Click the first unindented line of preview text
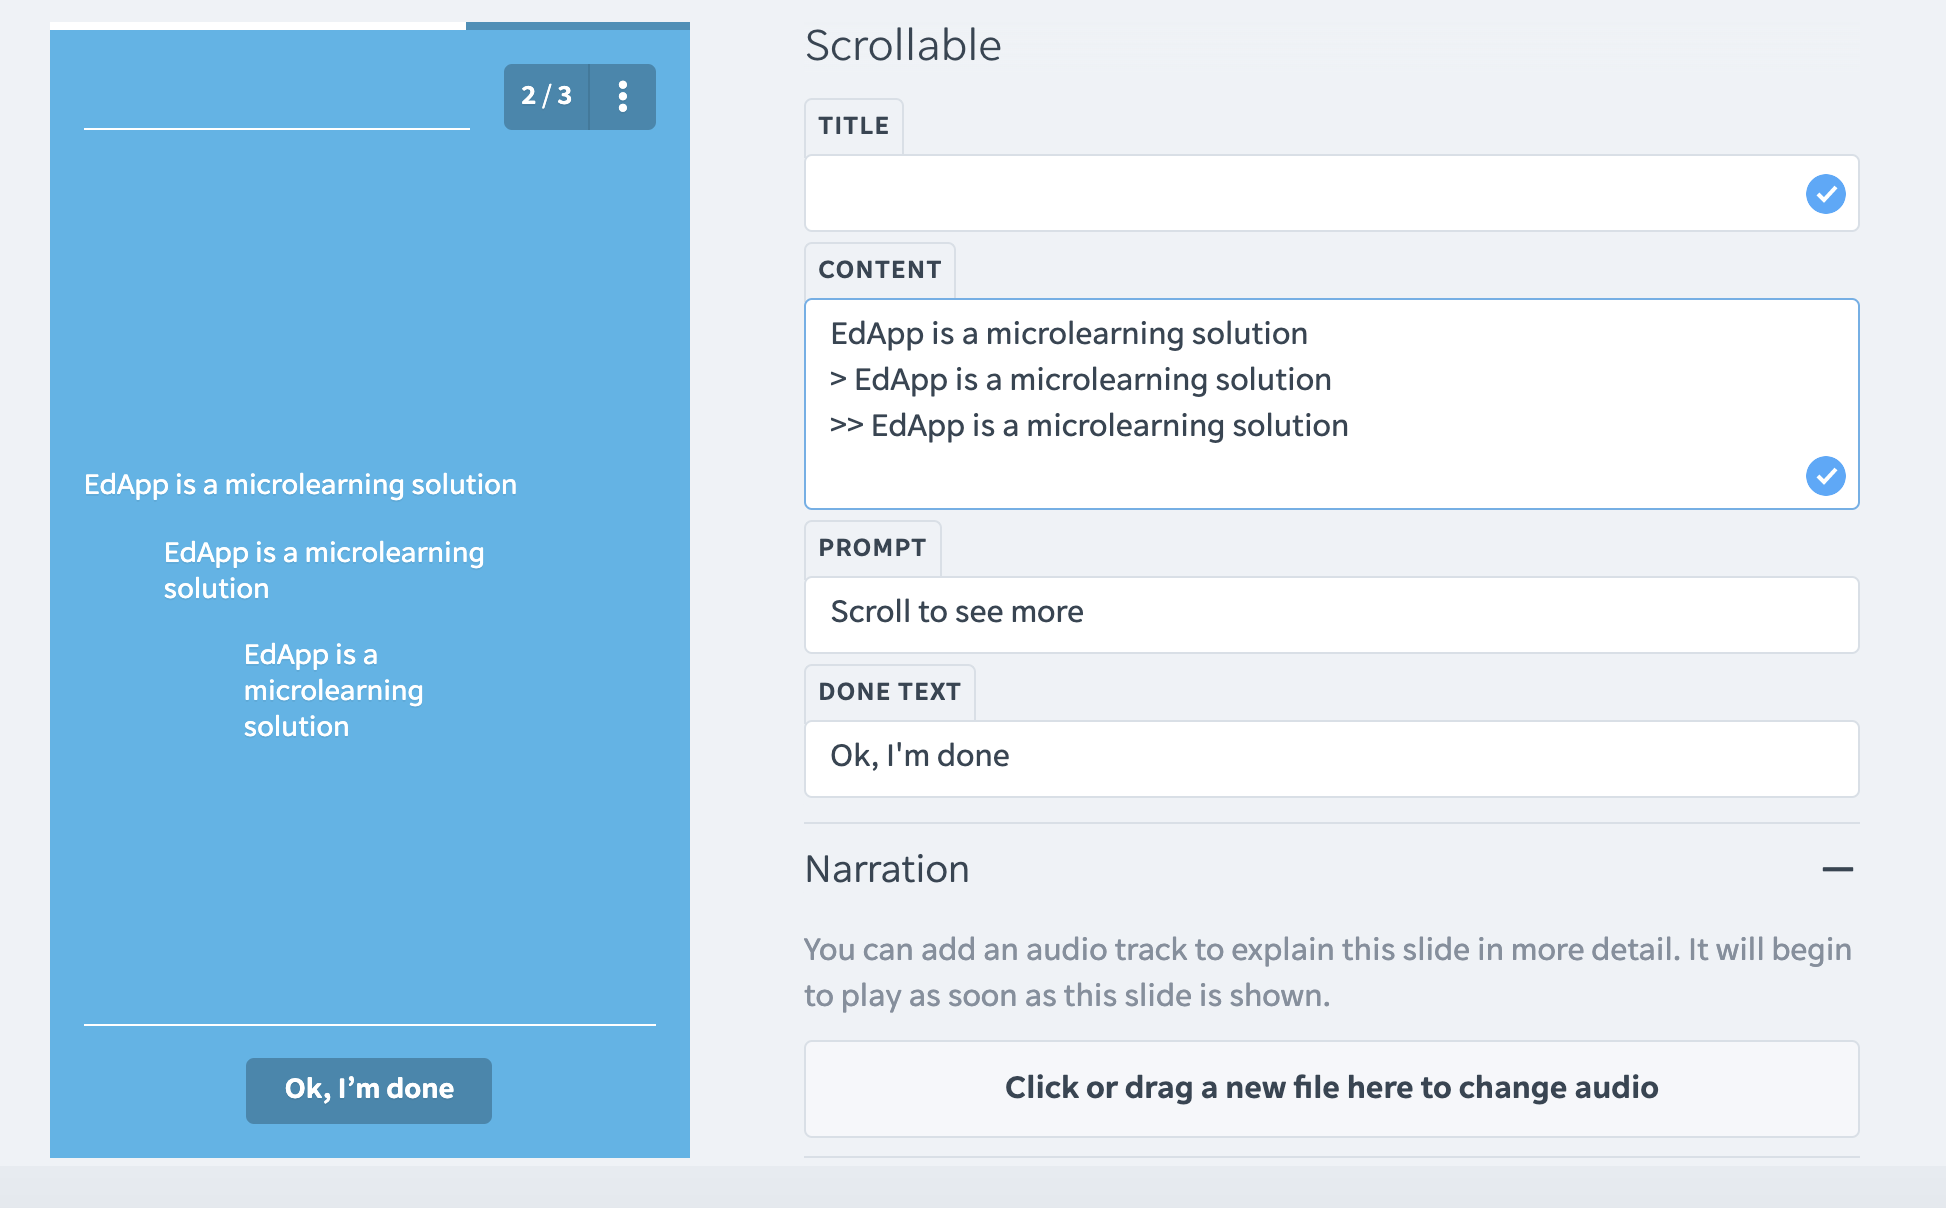1946x1208 pixels. (x=300, y=485)
